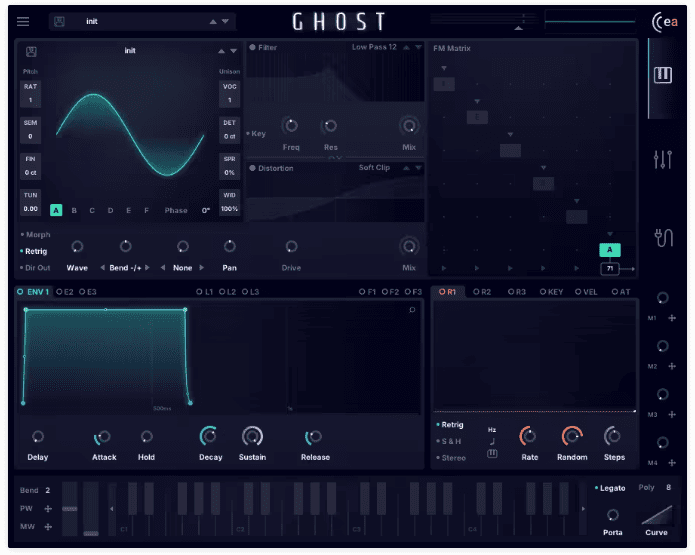695x555 pixels.
Task: Click right arrow beside Bend -/+
Action: click(x=147, y=268)
